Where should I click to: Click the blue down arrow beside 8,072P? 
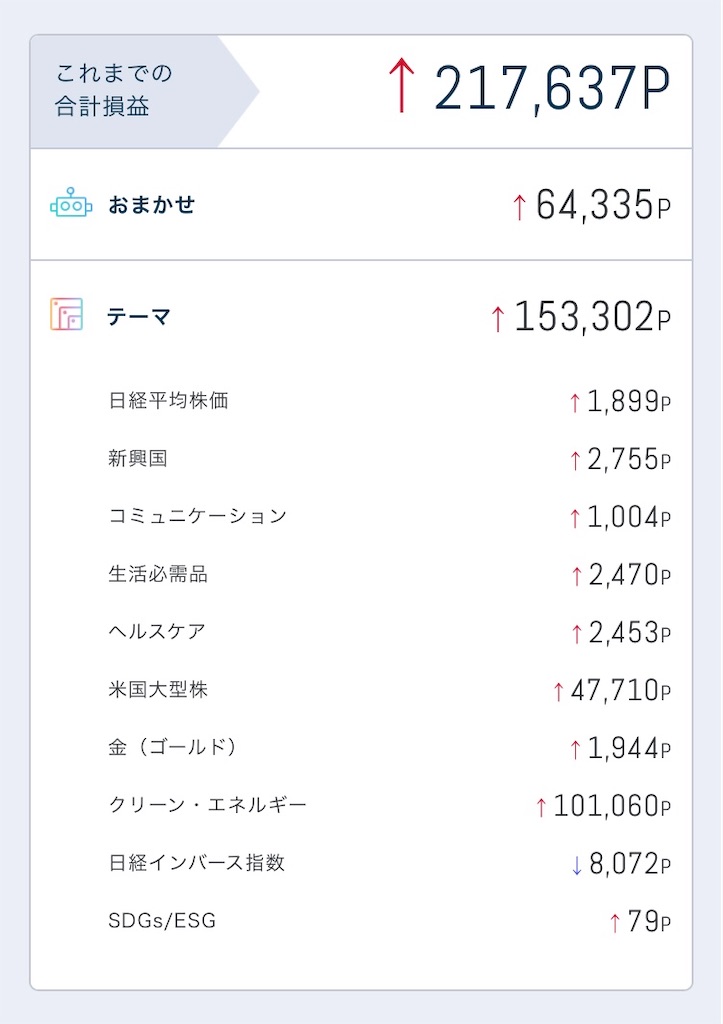pyautogui.click(x=576, y=865)
